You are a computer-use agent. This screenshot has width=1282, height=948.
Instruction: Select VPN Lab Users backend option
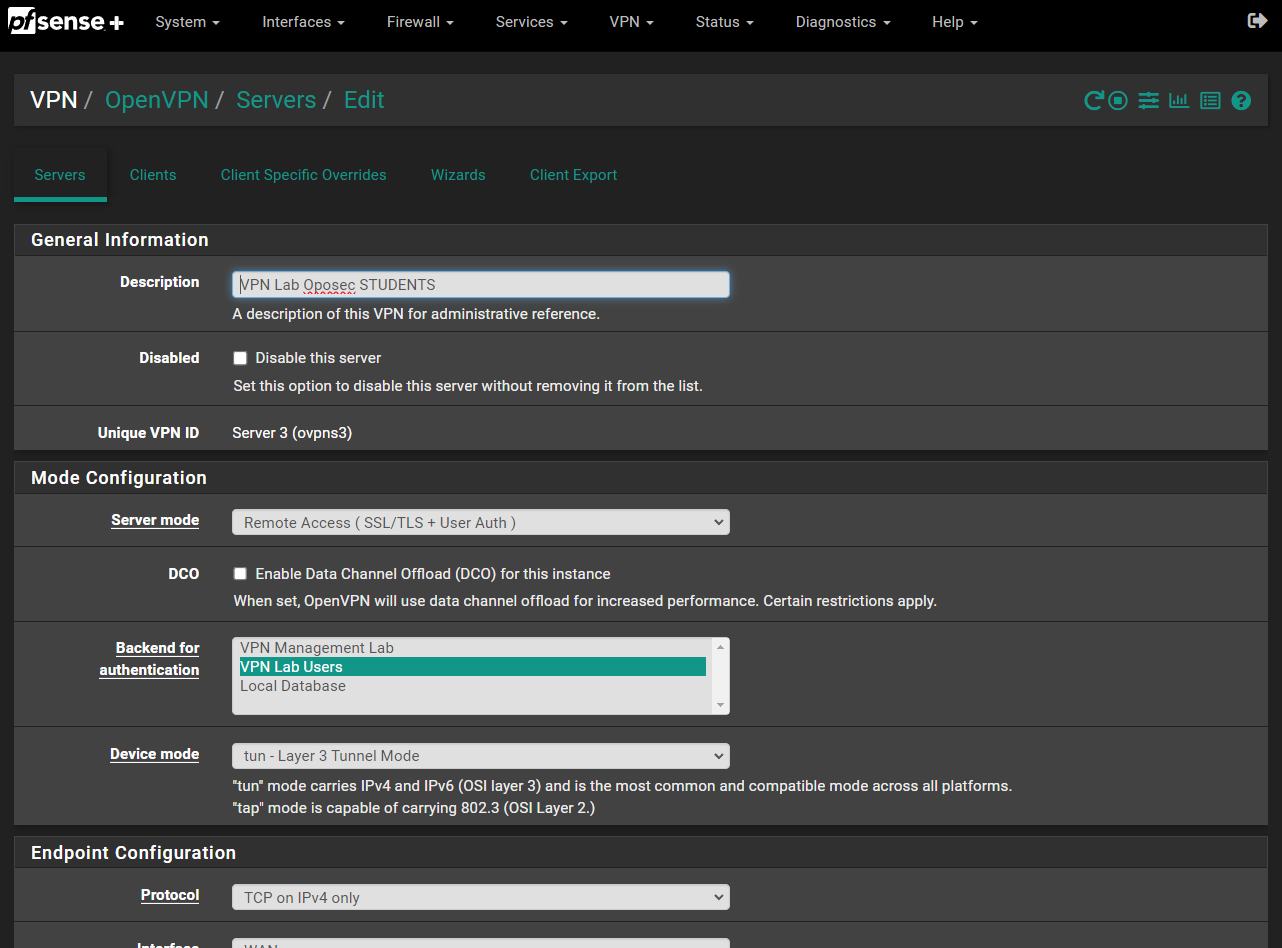[471, 667]
